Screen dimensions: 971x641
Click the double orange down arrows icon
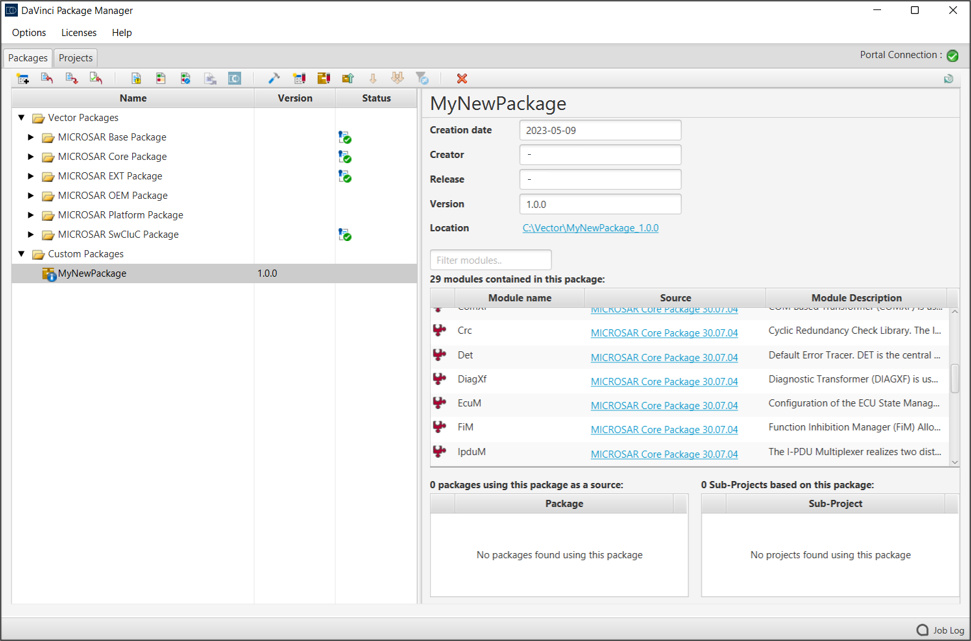click(397, 79)
